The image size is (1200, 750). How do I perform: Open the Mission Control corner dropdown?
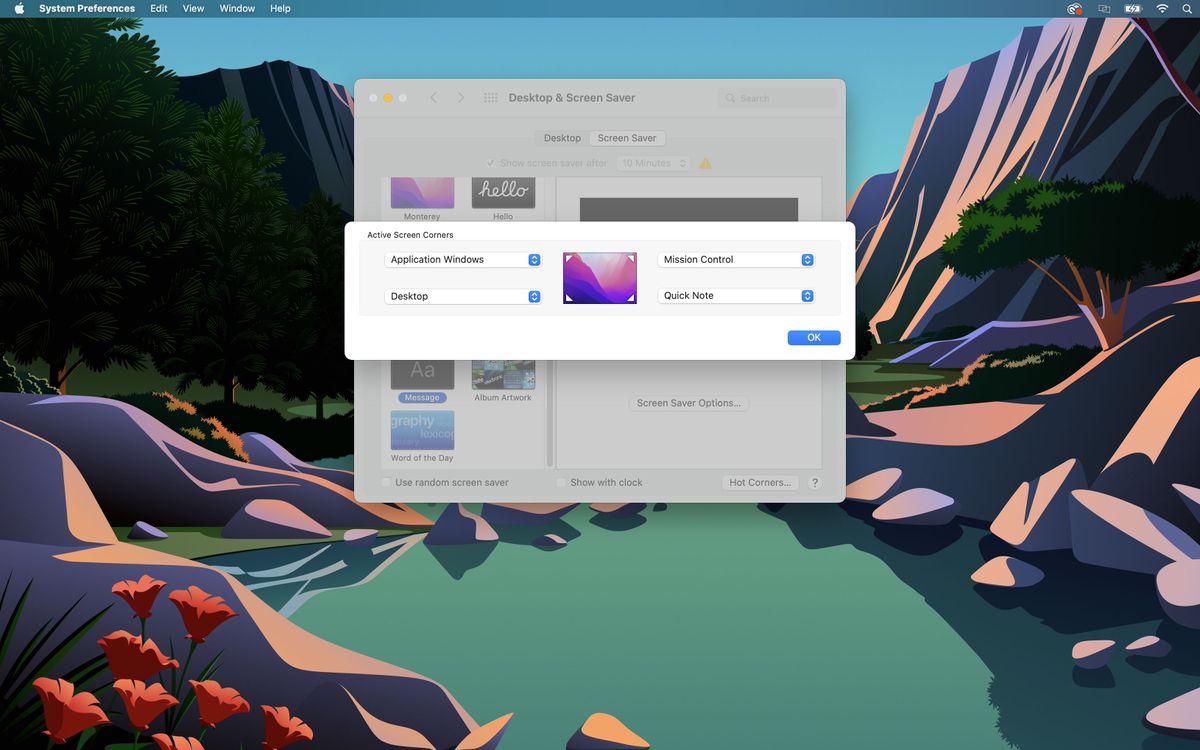point(736,259)
